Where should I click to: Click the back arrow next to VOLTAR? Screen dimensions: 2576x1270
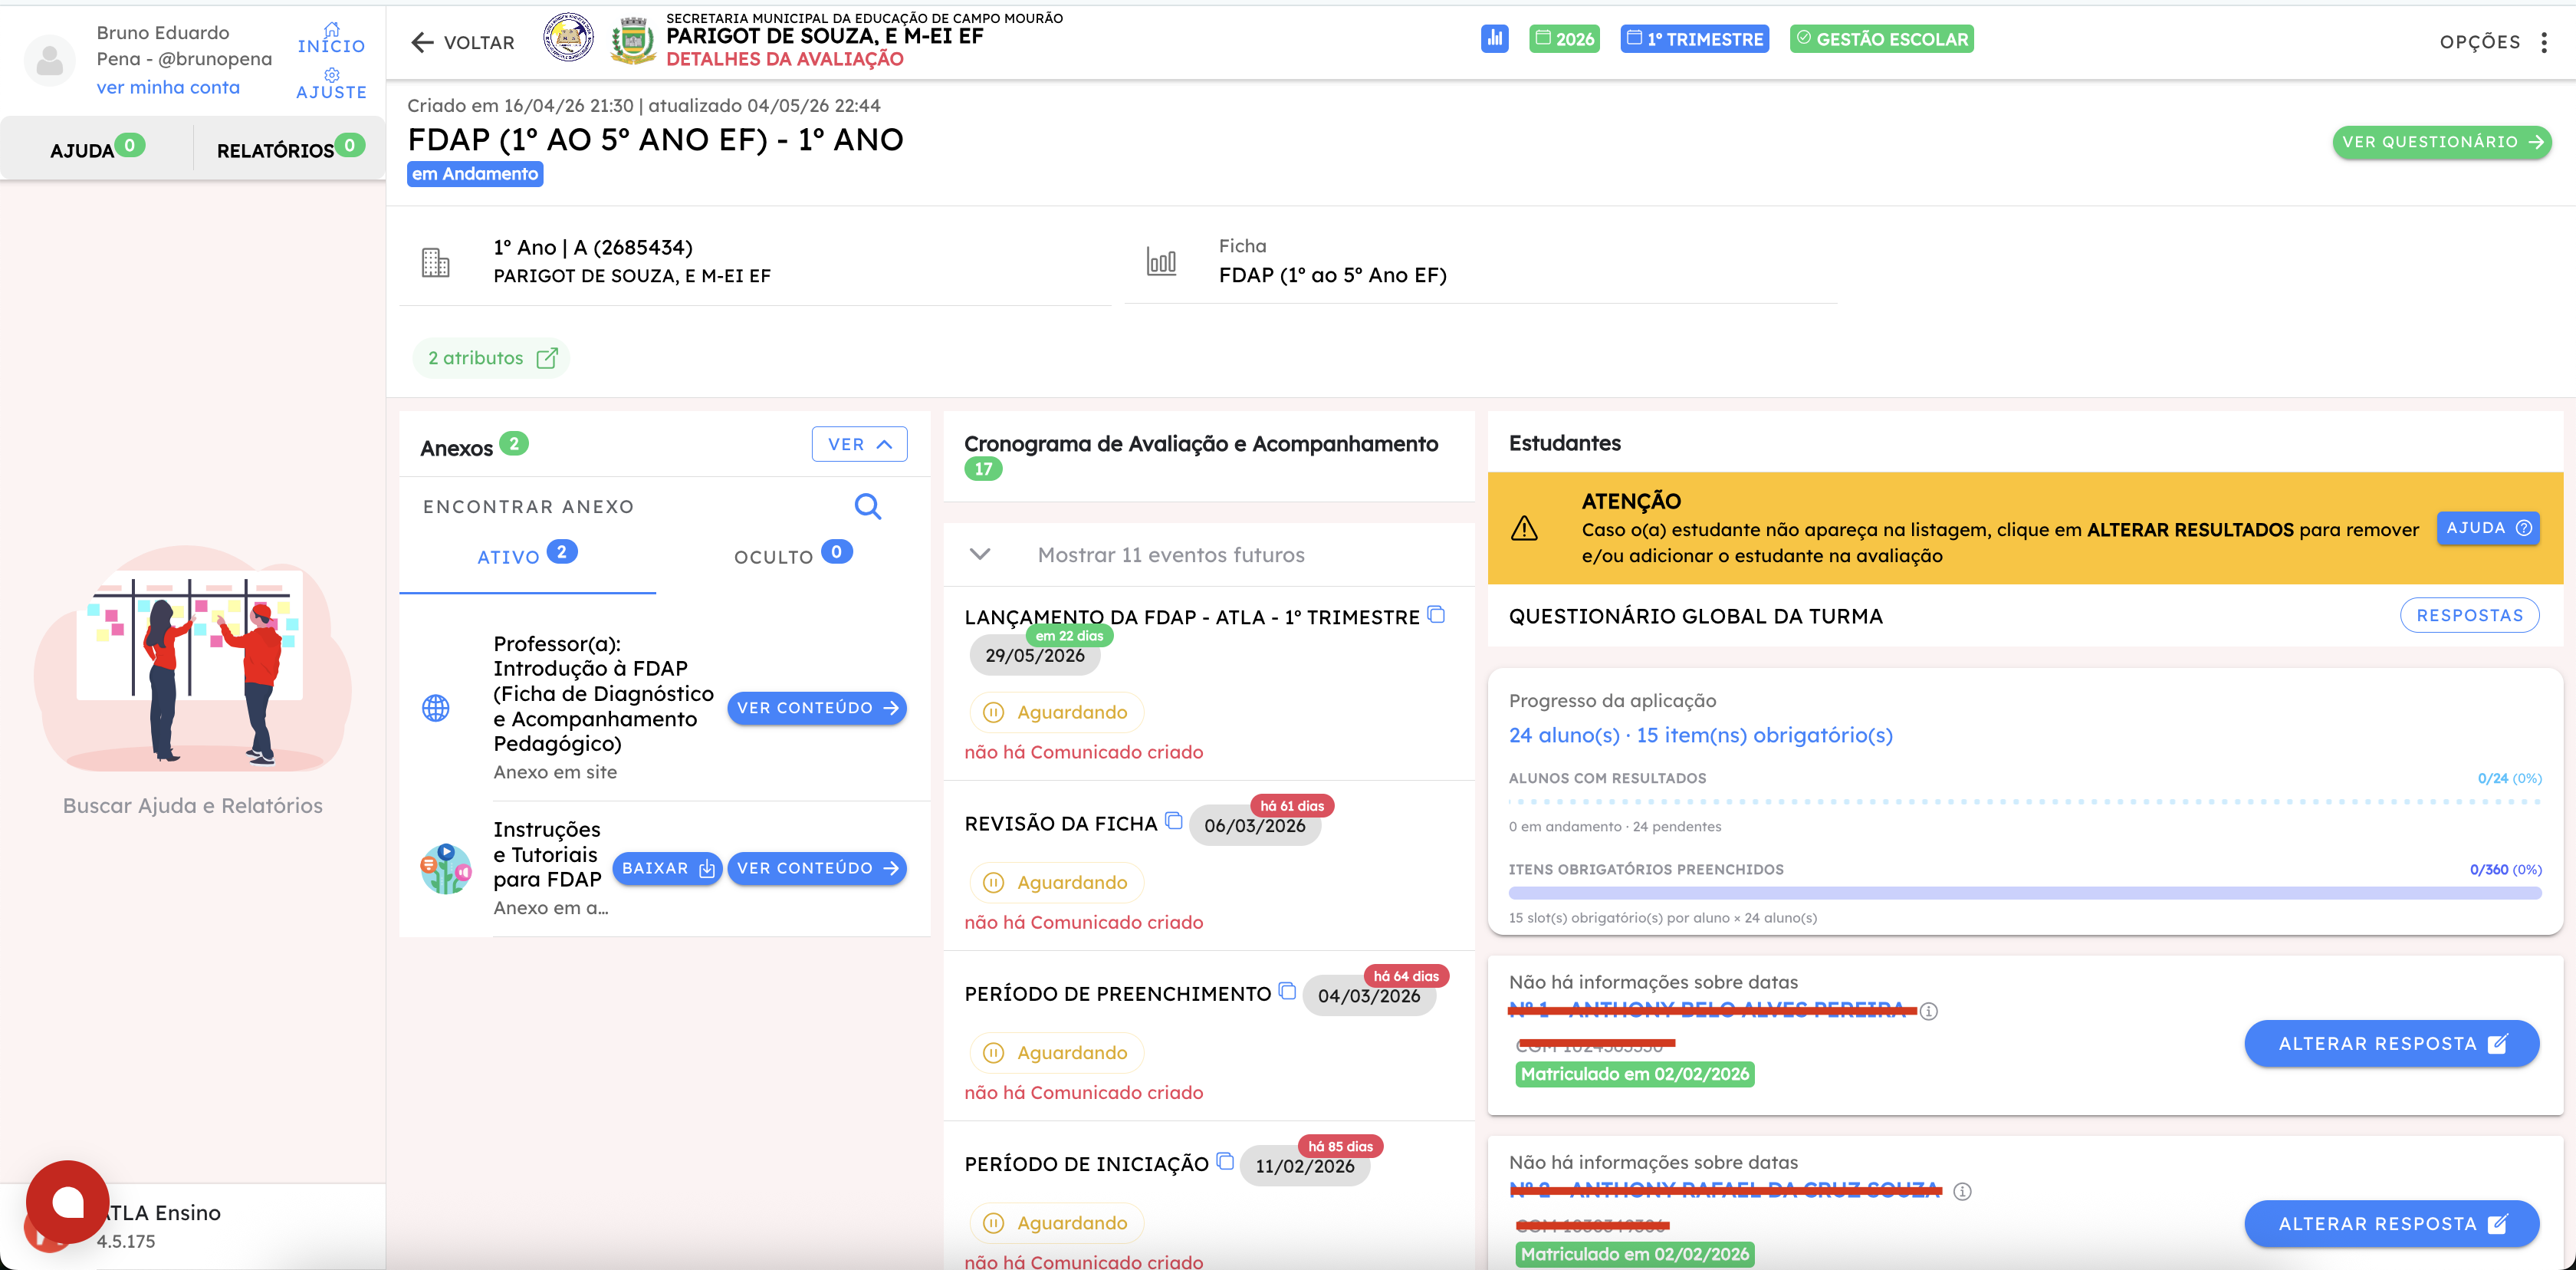point(422,42)
